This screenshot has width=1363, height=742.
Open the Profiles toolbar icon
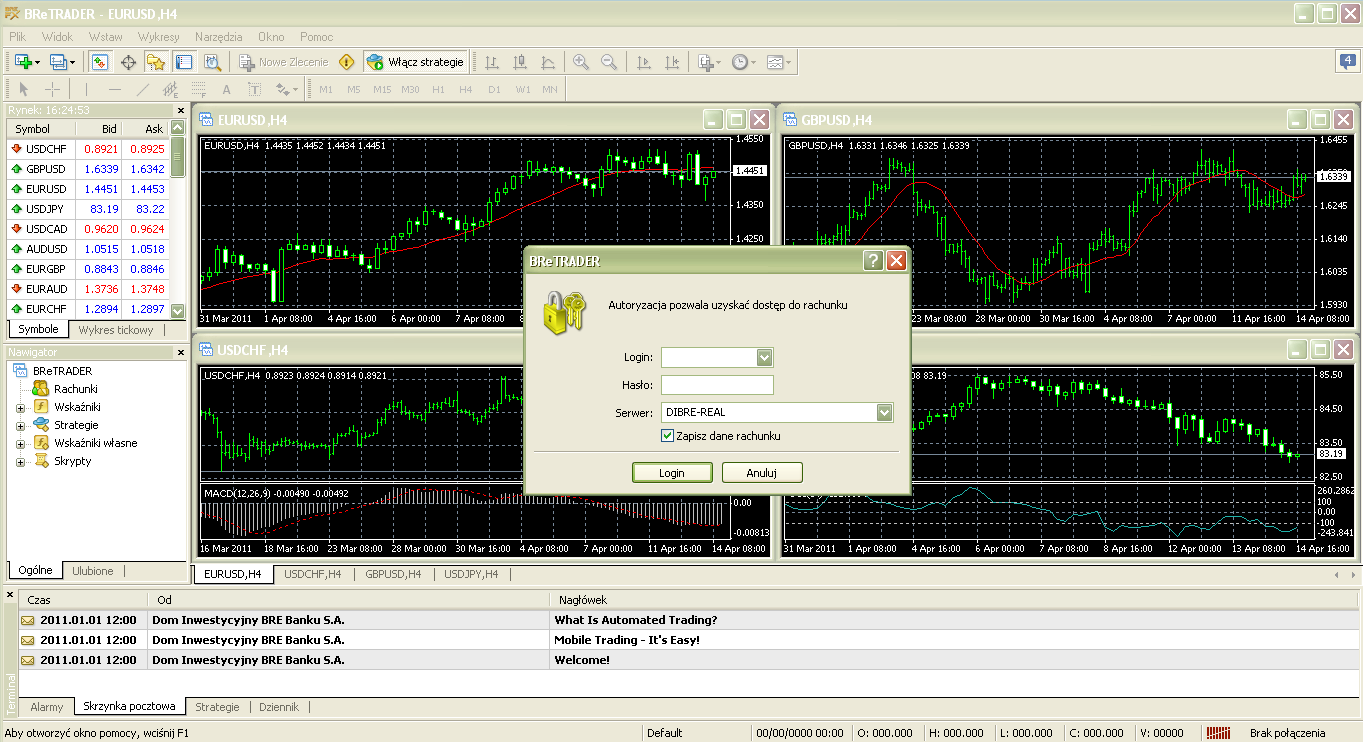(58, 62)
